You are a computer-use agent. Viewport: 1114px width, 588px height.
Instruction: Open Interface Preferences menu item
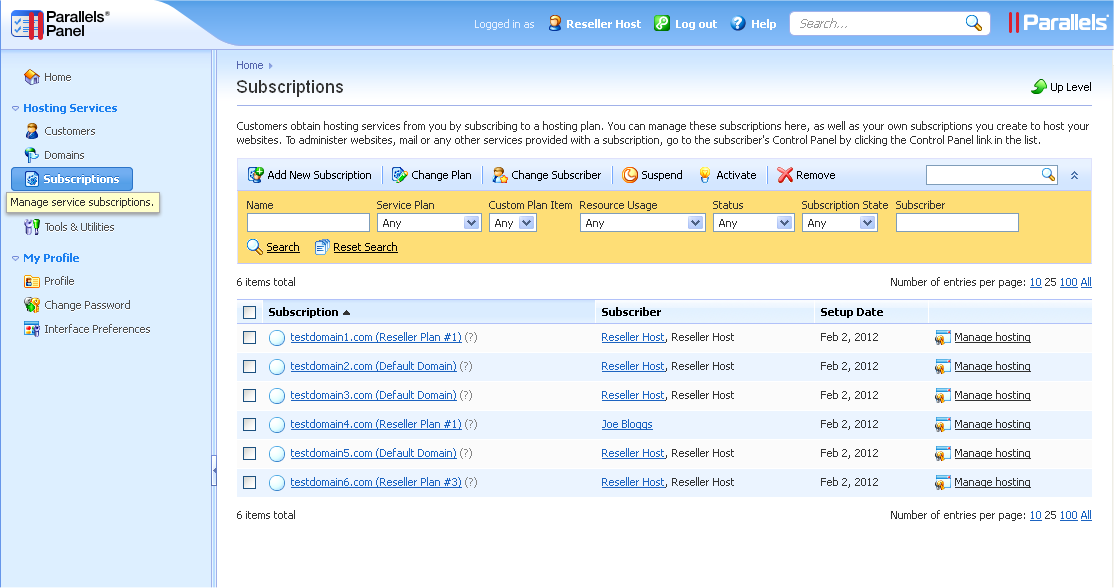coord(97,330)
